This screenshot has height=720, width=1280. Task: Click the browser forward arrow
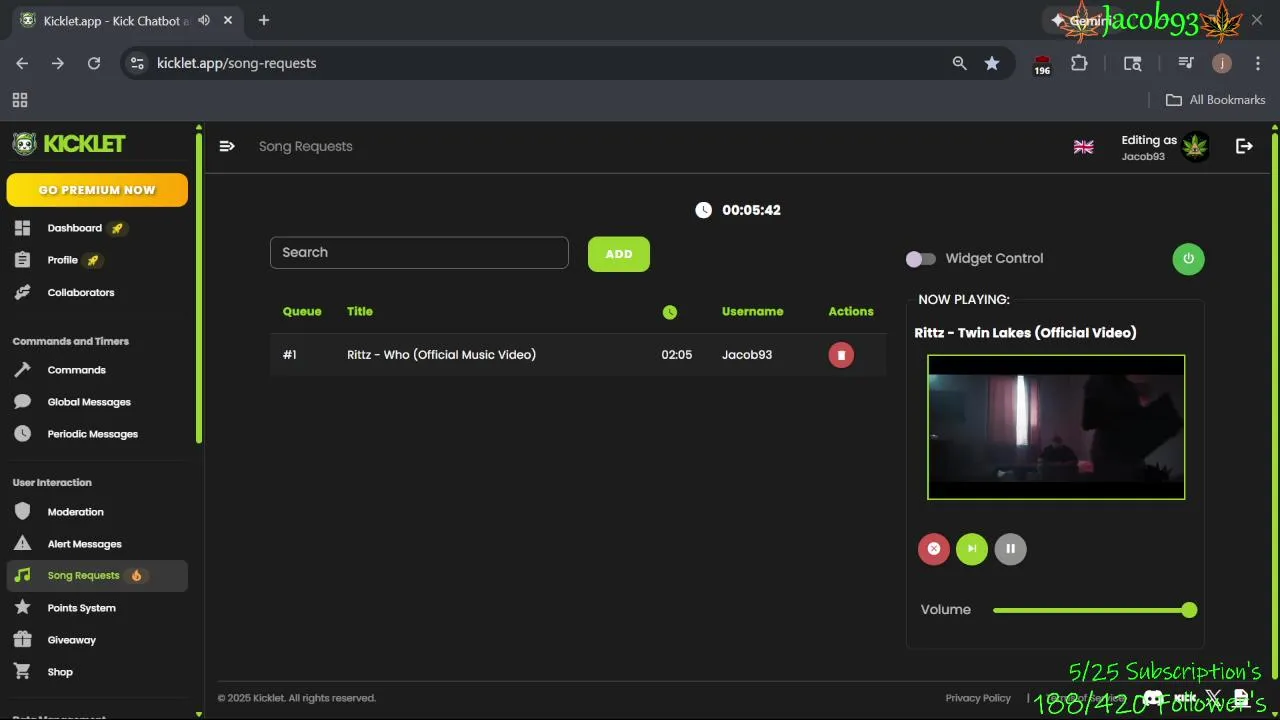(x=58, y=63)
